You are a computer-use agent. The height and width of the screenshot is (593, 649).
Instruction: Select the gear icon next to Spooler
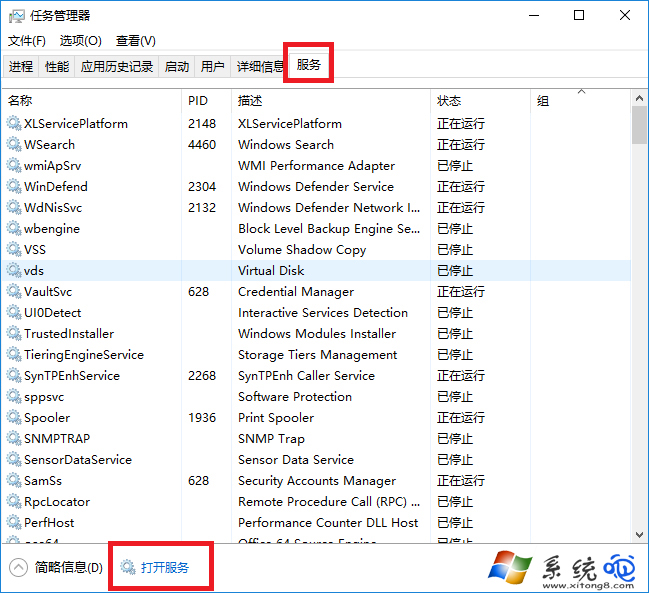[x=14, y=418]
